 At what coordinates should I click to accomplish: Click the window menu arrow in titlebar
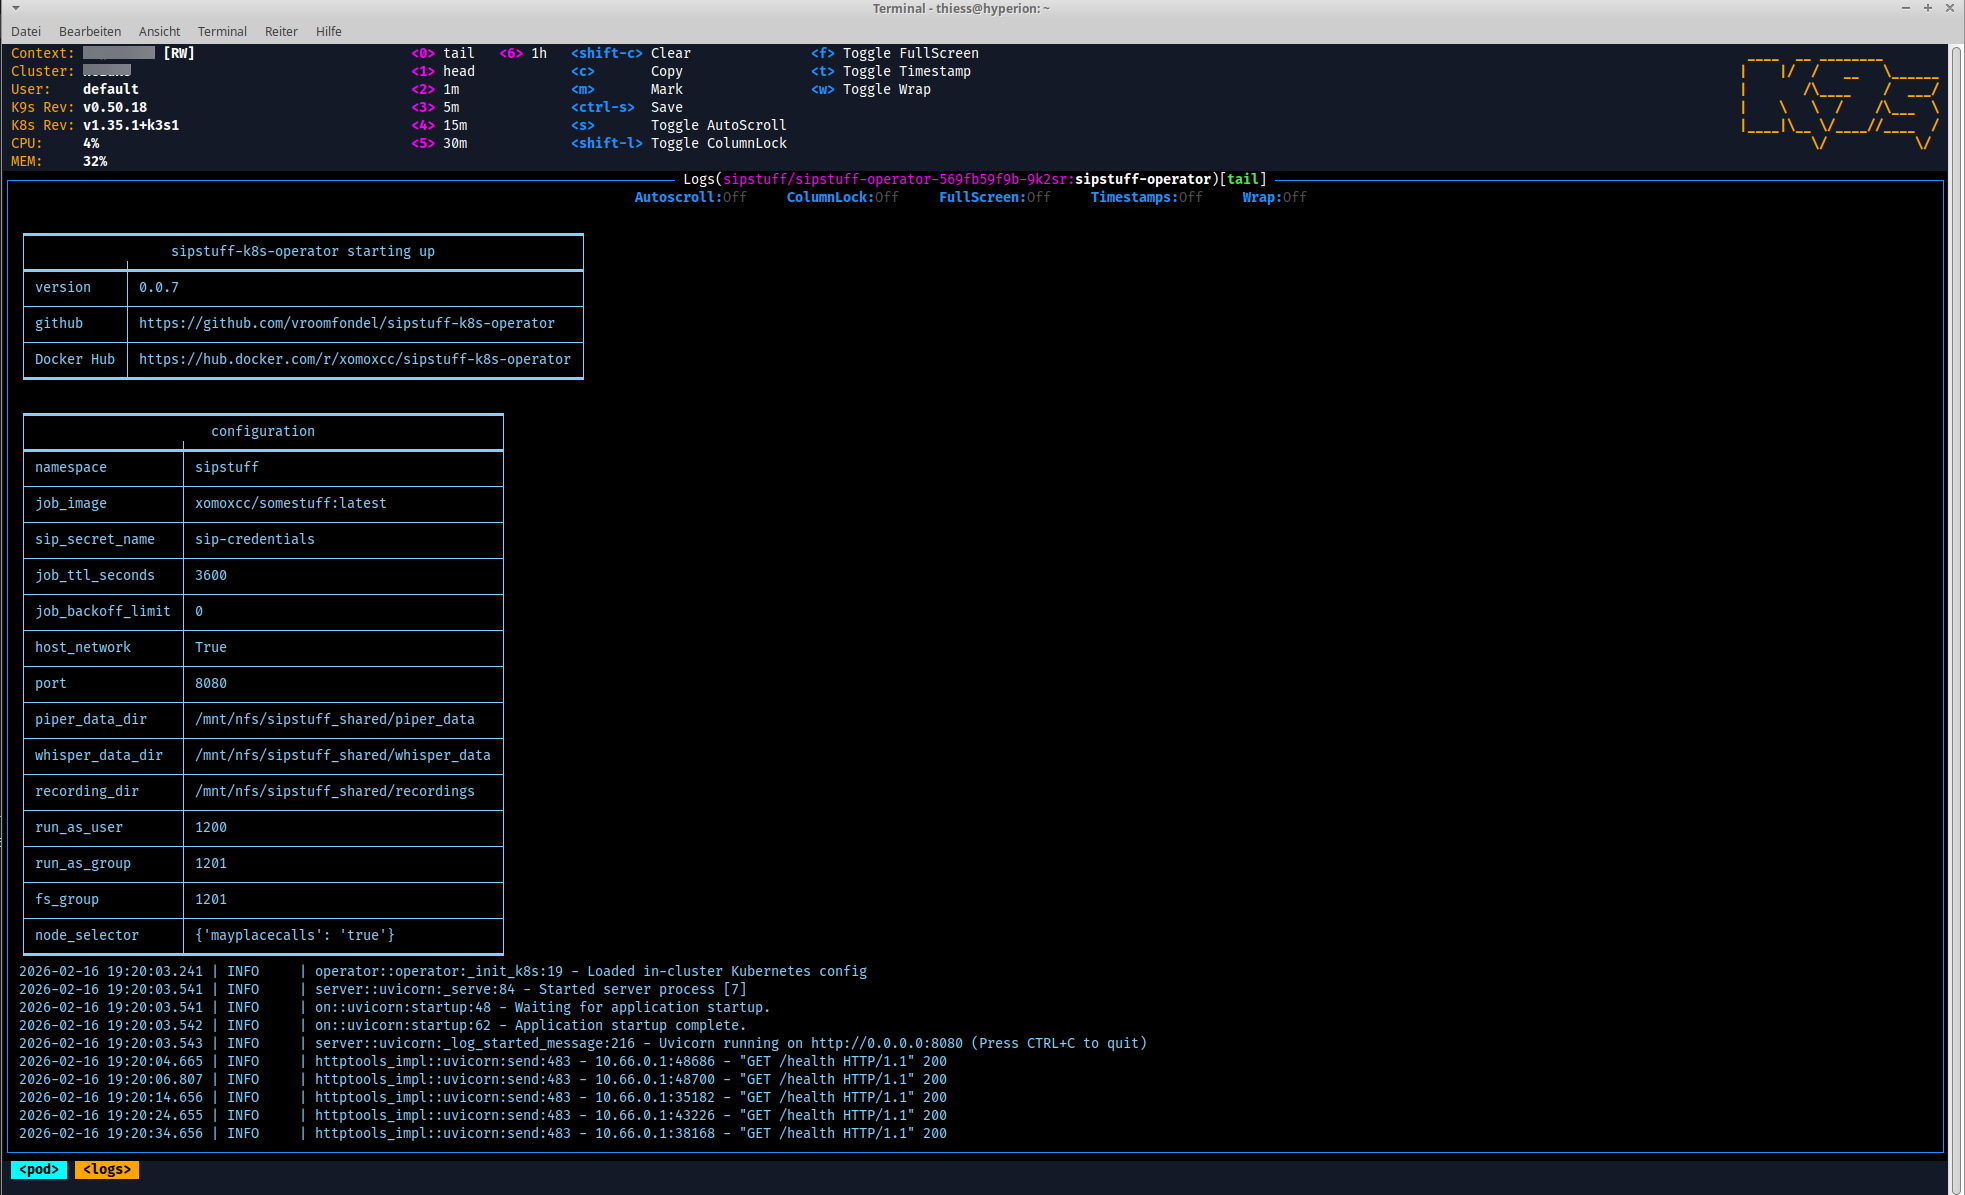point(16,8)
